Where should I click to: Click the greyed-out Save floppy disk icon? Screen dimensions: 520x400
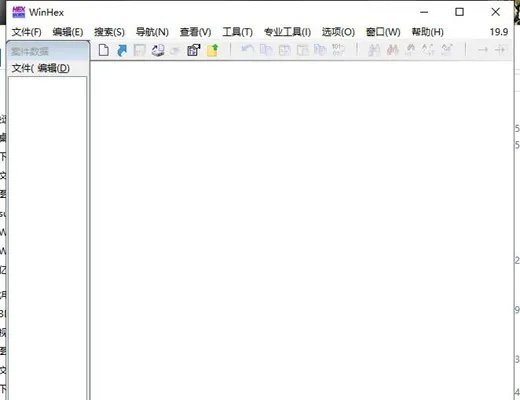pyautogui.click(x=140, y=50)
